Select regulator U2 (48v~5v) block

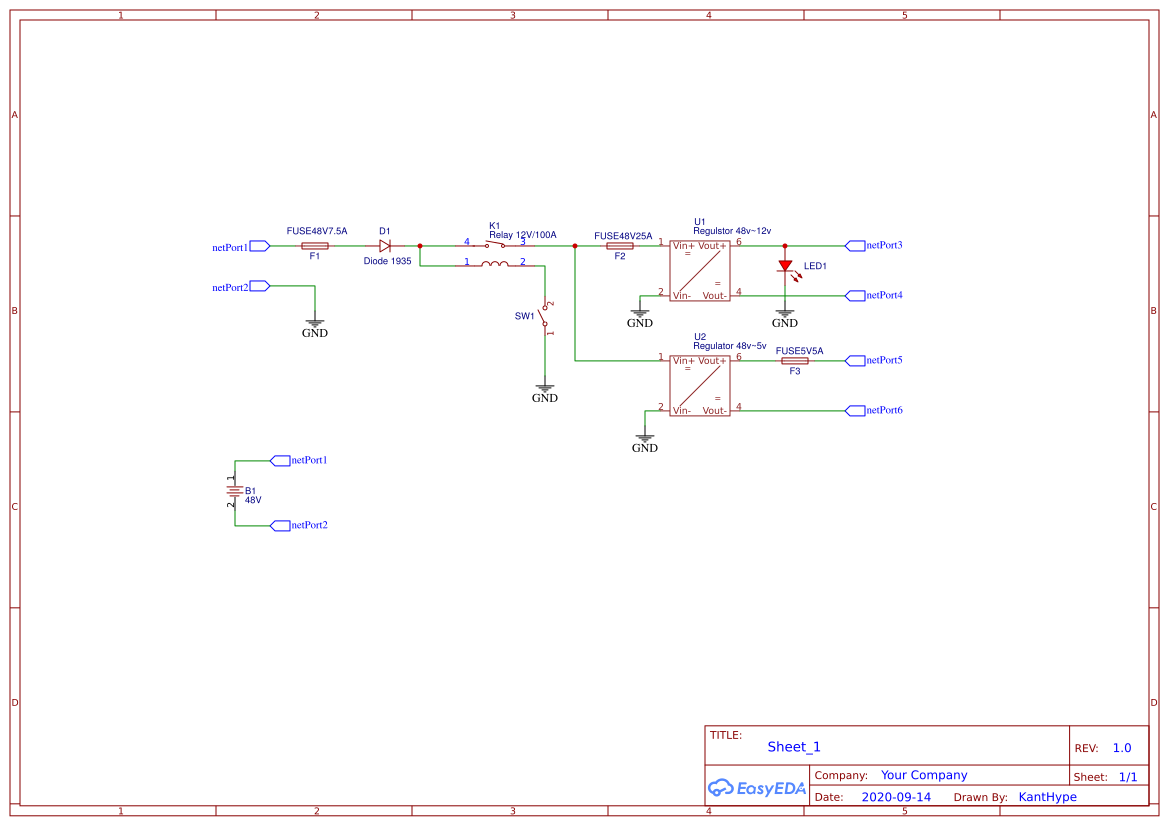pyautogui.click(x=700, y=385)
